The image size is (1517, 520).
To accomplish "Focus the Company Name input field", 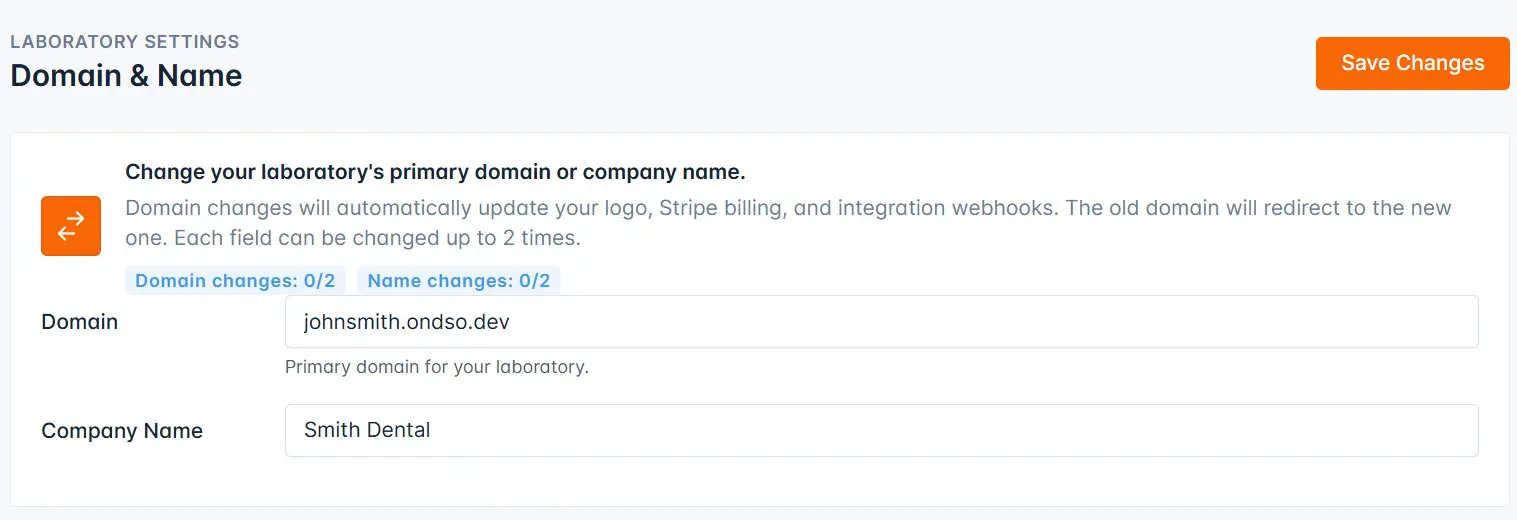I will pos(880,431).
